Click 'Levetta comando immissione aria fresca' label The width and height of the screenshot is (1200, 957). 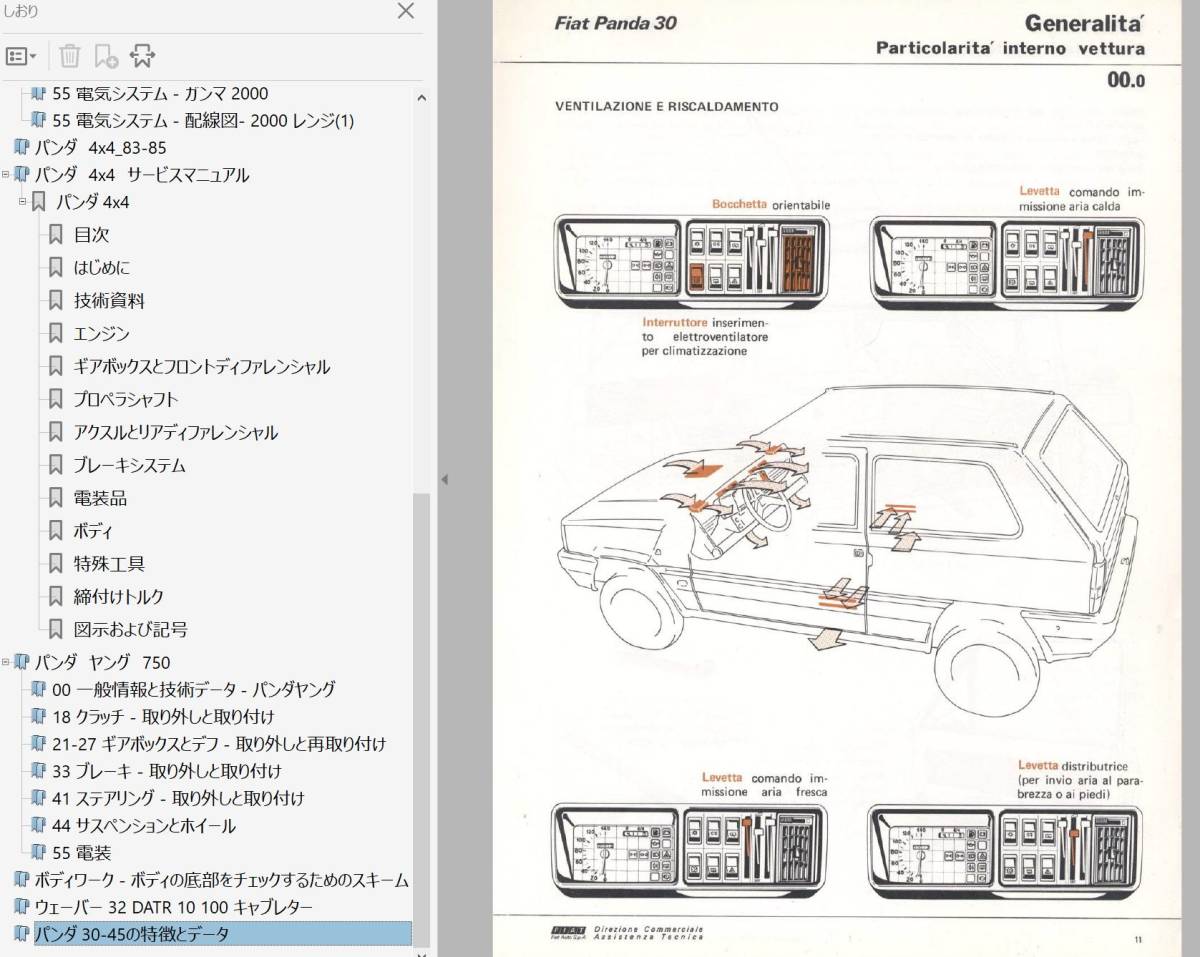tap(765, 784)
